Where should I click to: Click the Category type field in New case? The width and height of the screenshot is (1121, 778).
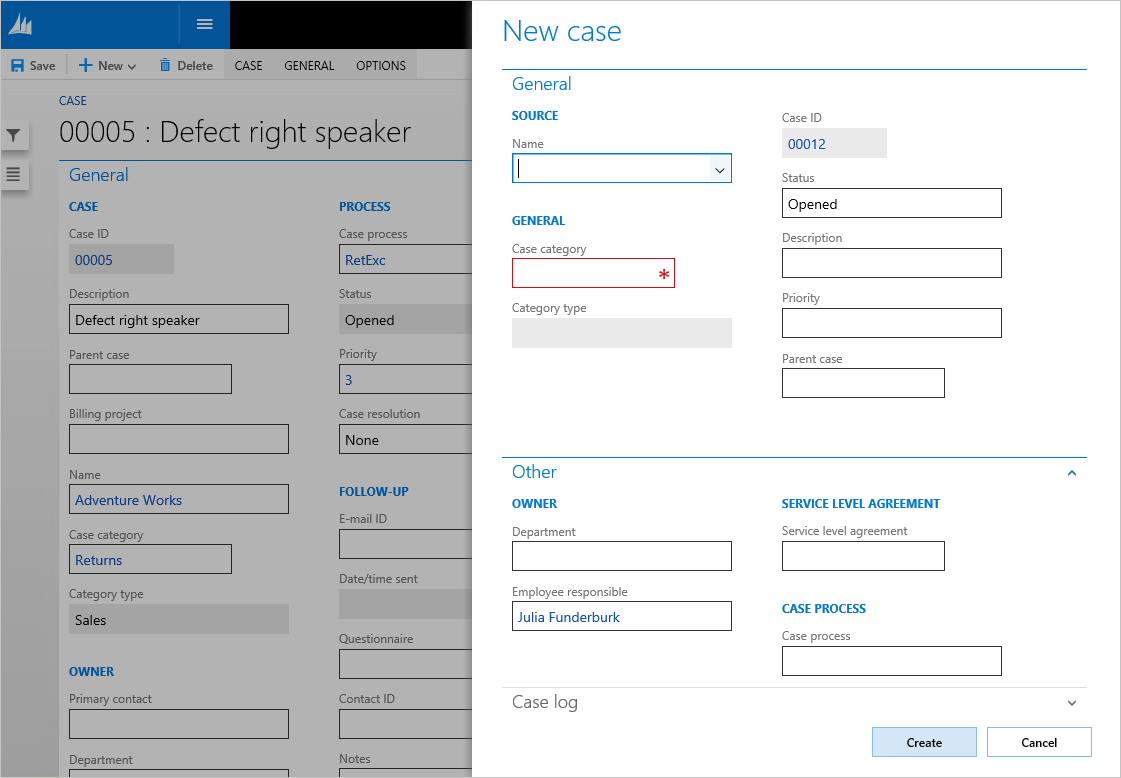click(621, 333)
